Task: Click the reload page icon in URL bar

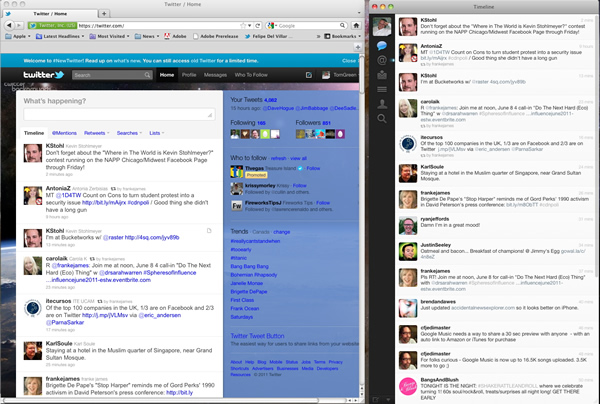Action: (258, 26)
